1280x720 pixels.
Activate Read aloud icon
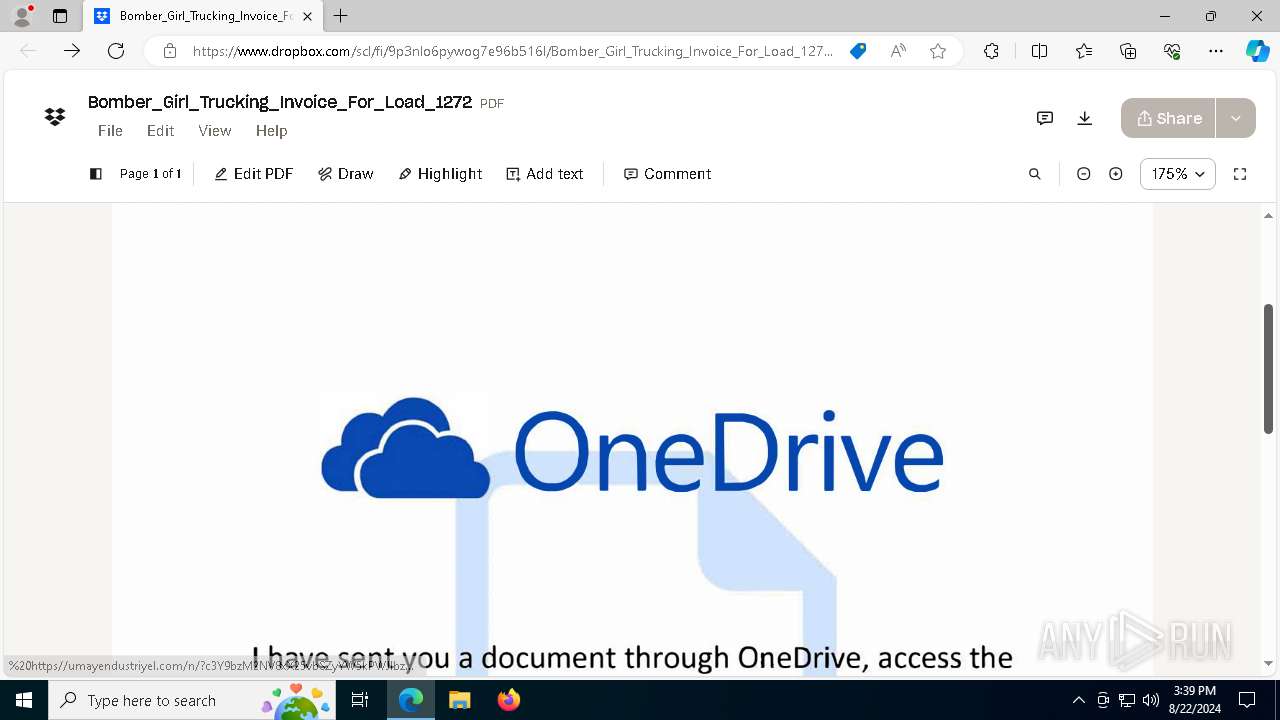tap(898, 51)
